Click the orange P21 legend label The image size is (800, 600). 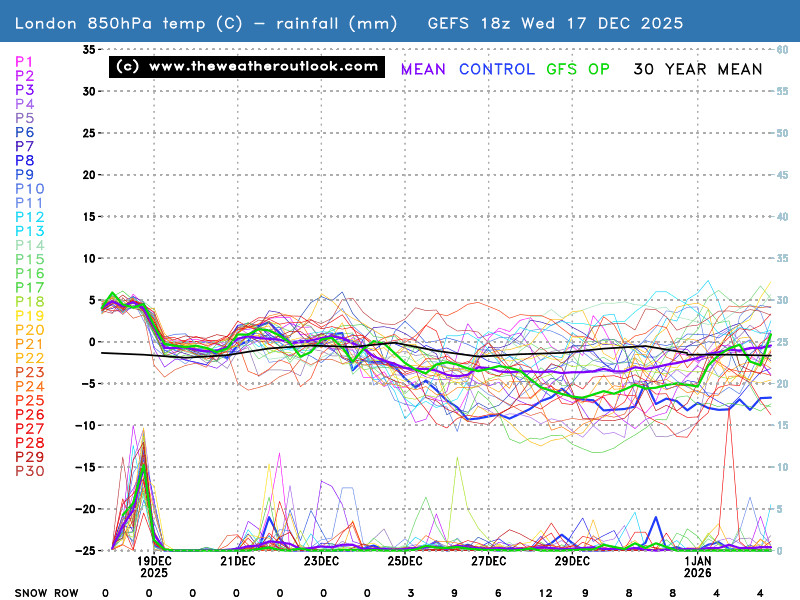click(27, 343)
